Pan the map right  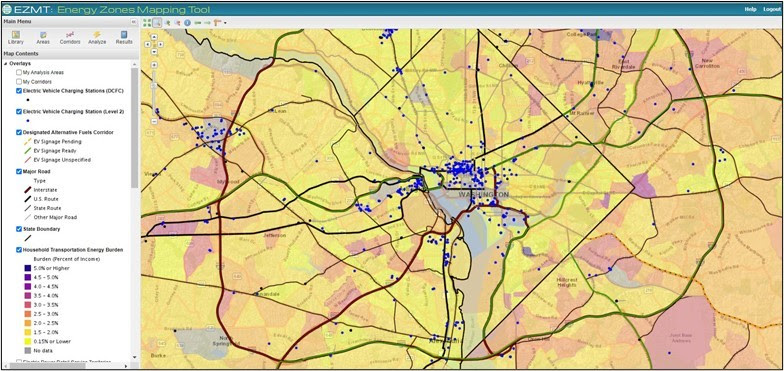160,44
